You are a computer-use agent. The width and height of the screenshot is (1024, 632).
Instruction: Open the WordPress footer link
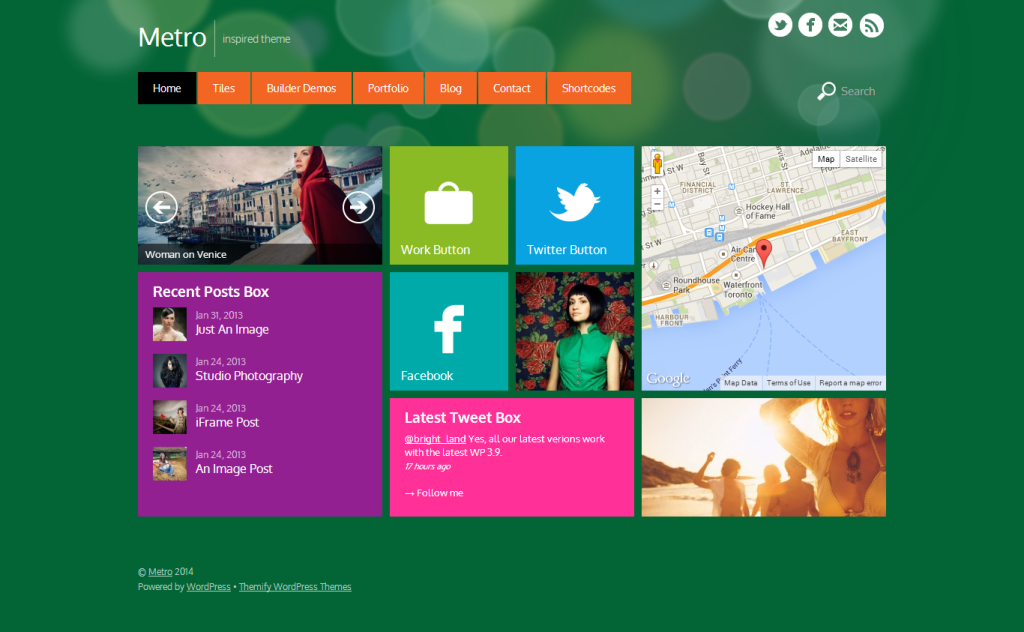[208, 587]
